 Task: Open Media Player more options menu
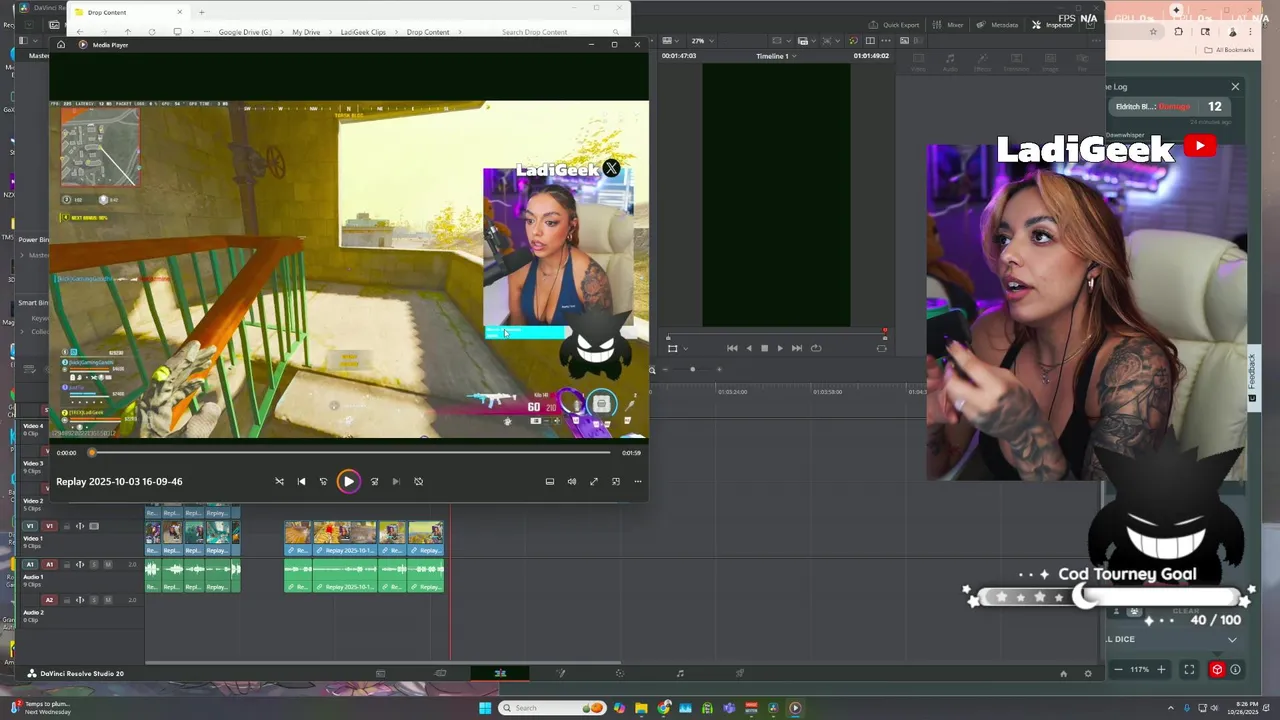coord(637,481)
